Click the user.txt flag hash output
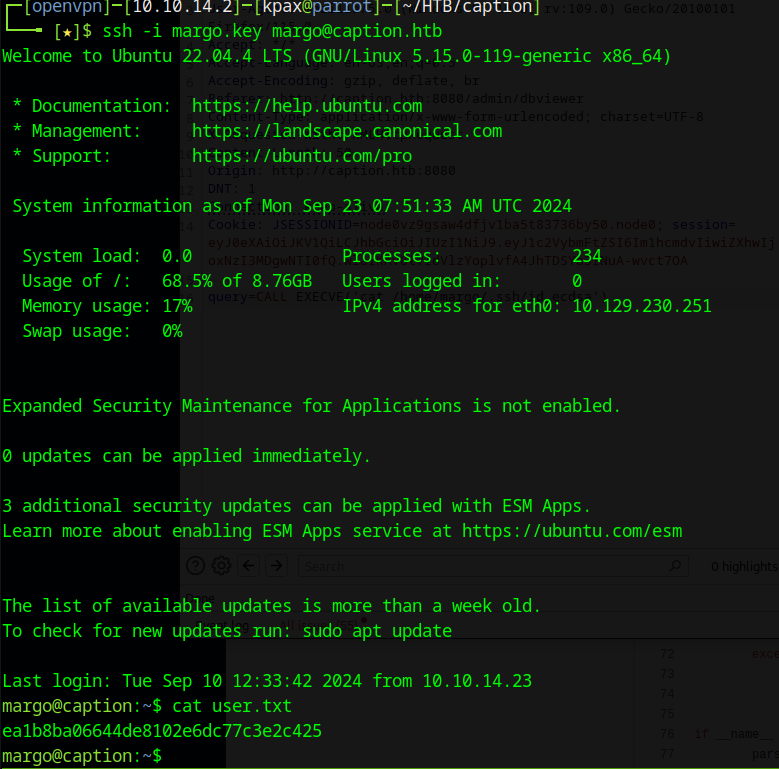Screen dimensions: 779x769 point(162,731)
